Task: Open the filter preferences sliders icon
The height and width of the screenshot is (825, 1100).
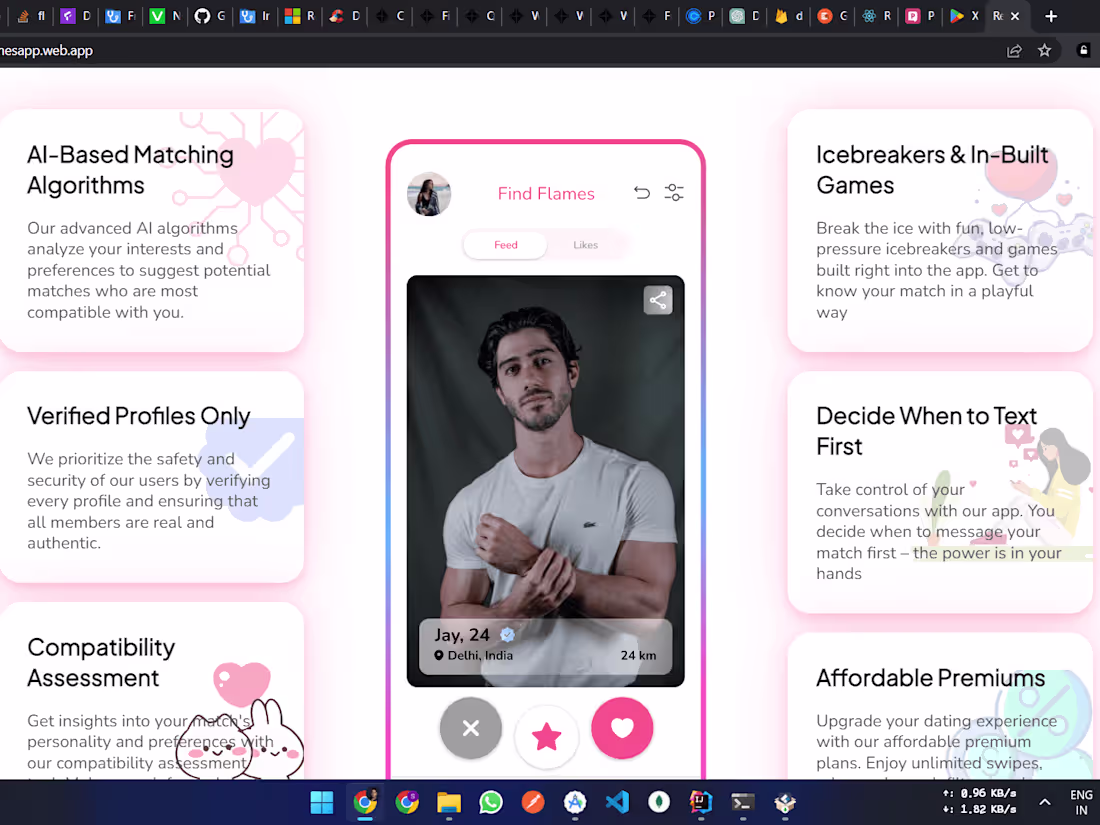Action: pos(673,193)
